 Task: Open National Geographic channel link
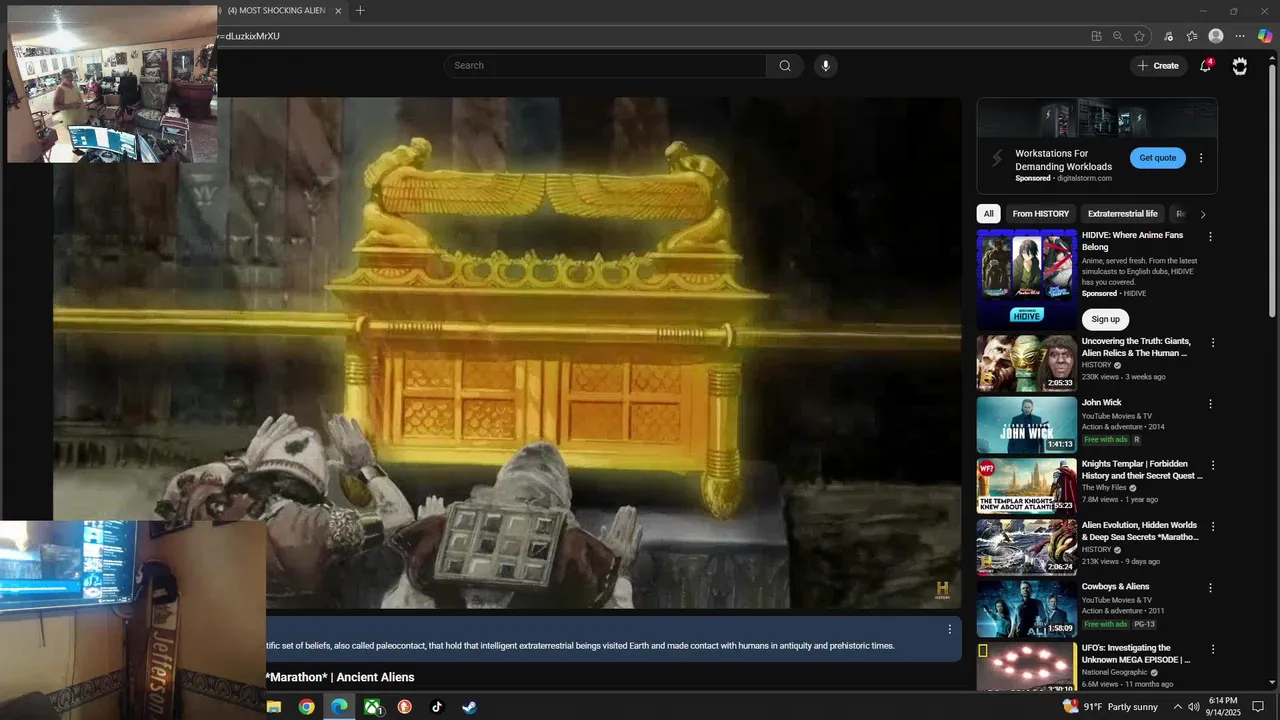point(1115,673)
